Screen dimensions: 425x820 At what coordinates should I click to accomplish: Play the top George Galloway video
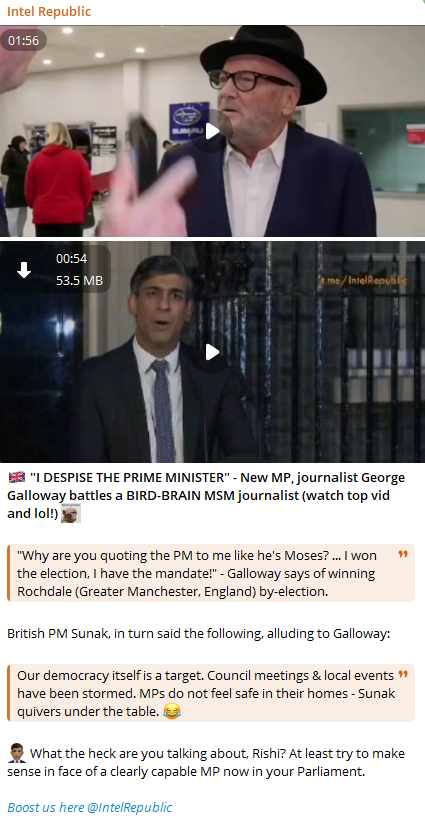212,131
